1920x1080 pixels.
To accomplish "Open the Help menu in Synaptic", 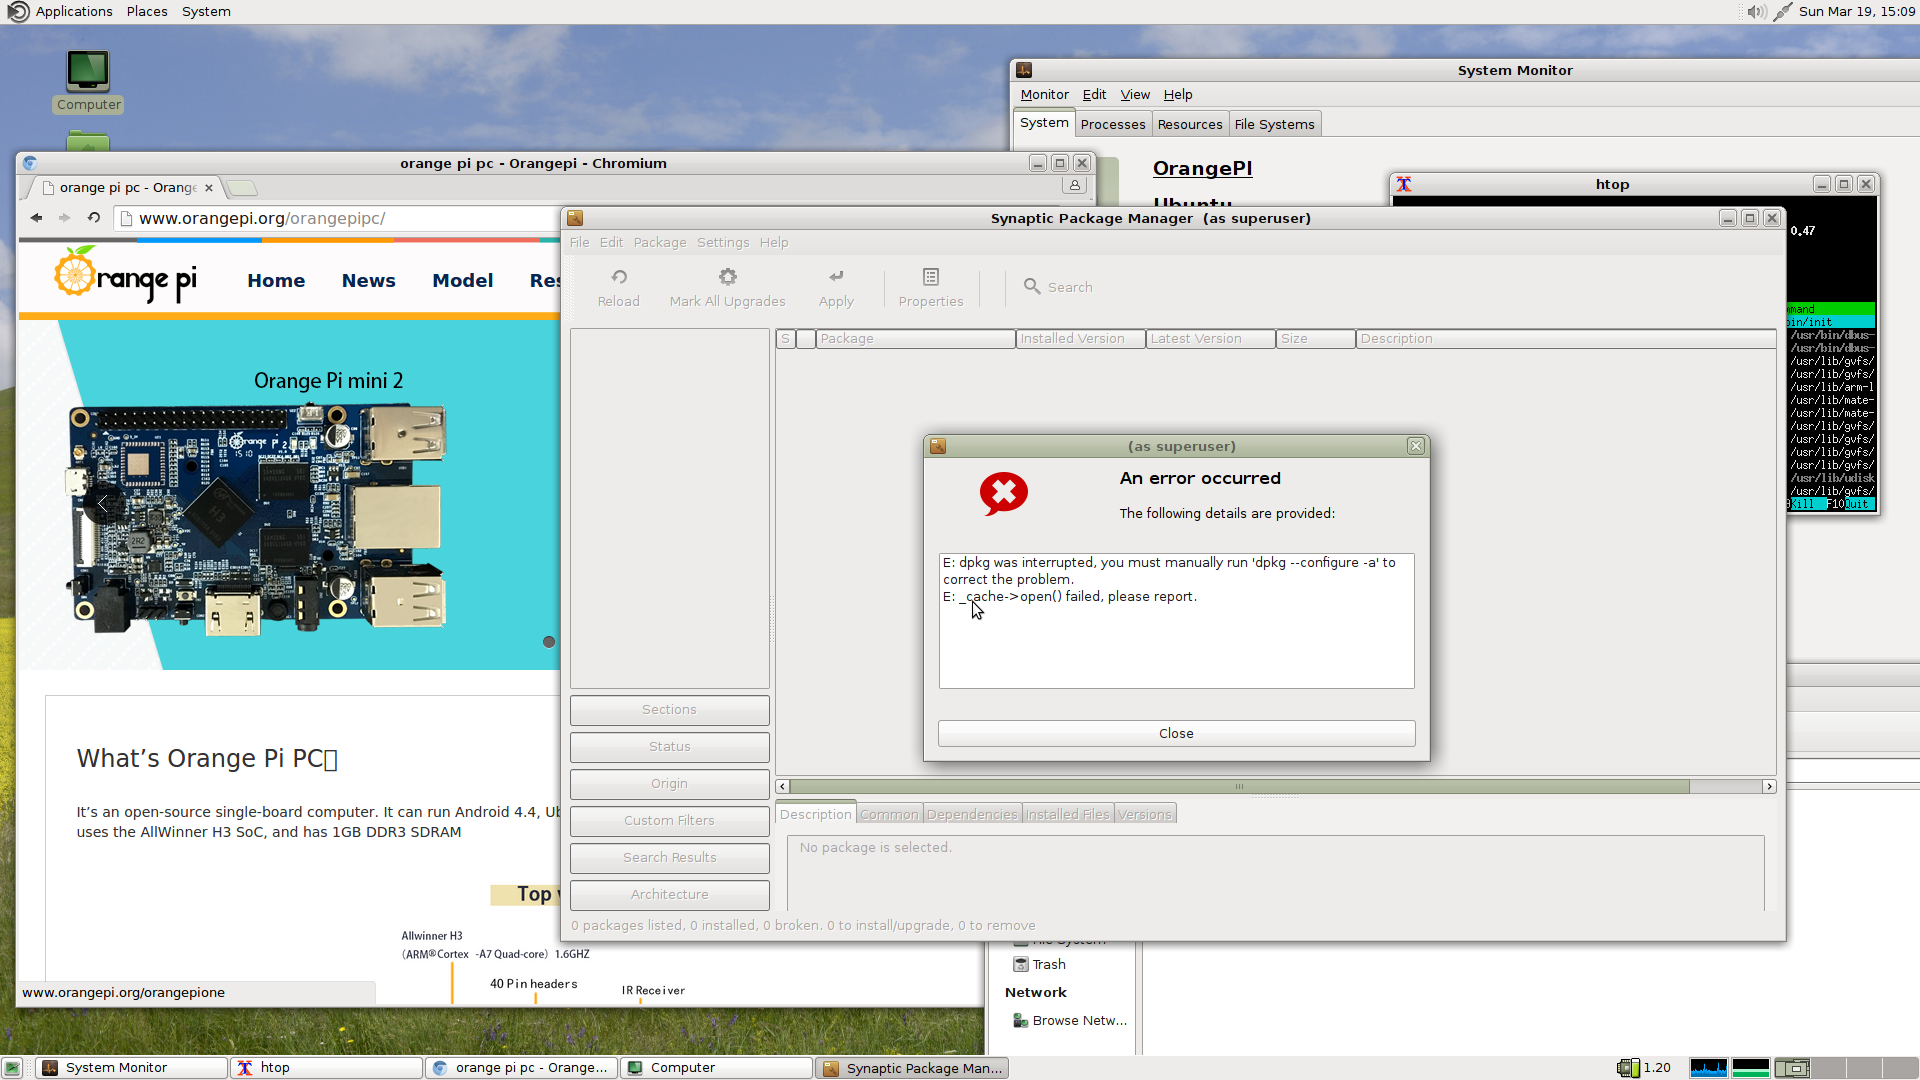I will point(774,242).
